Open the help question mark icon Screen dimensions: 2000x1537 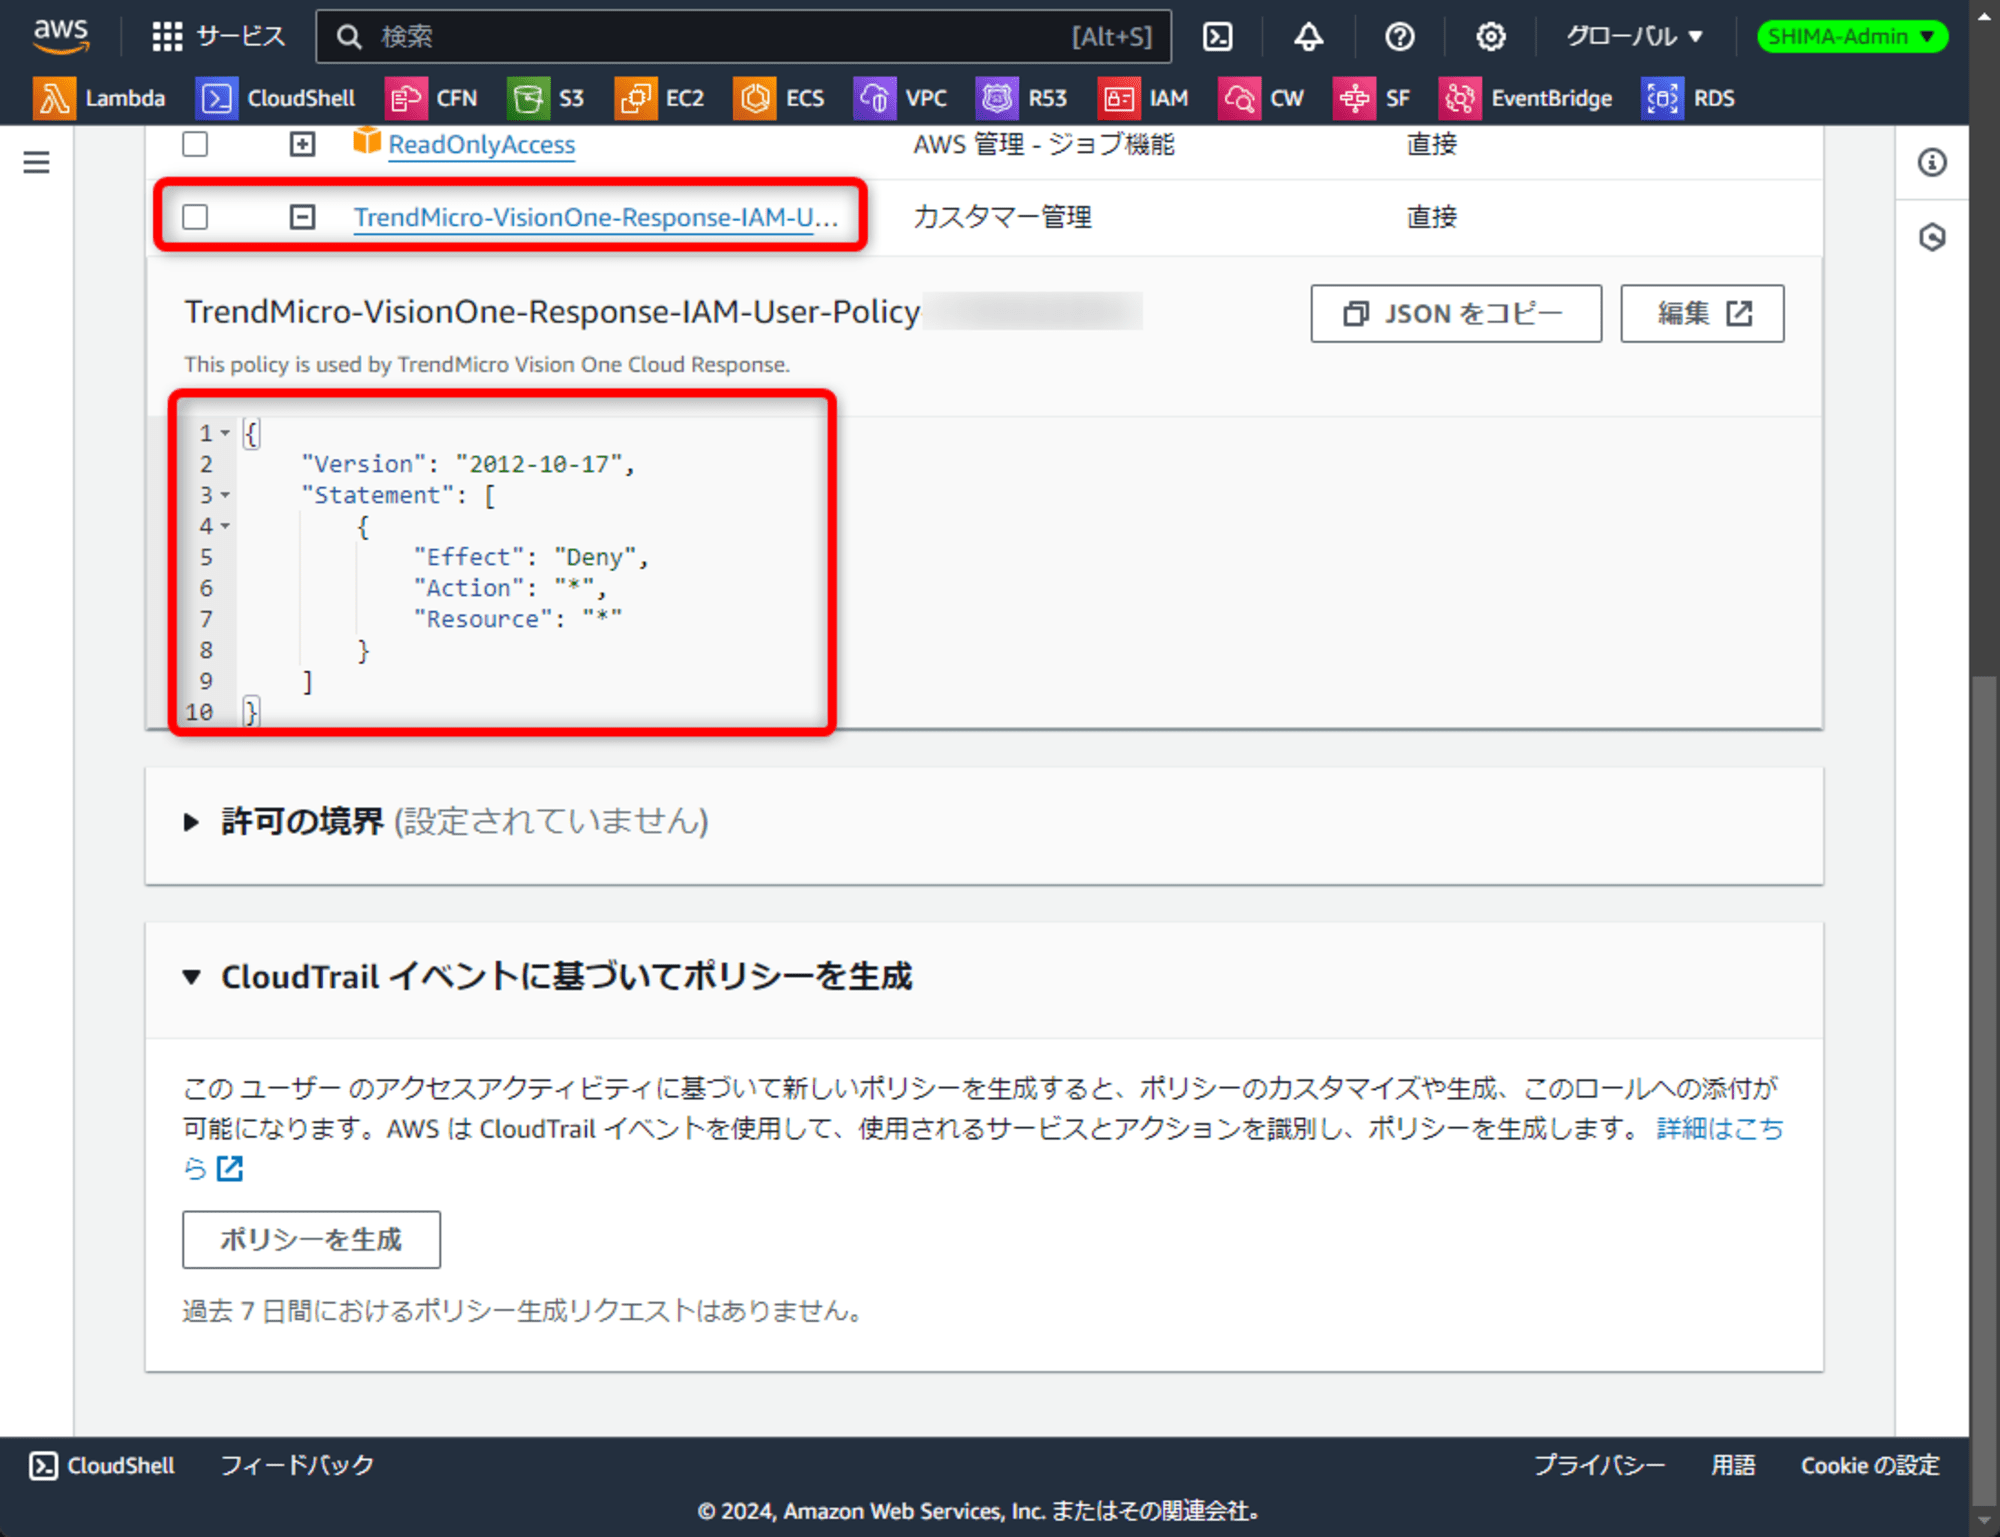coord(1399,37)
